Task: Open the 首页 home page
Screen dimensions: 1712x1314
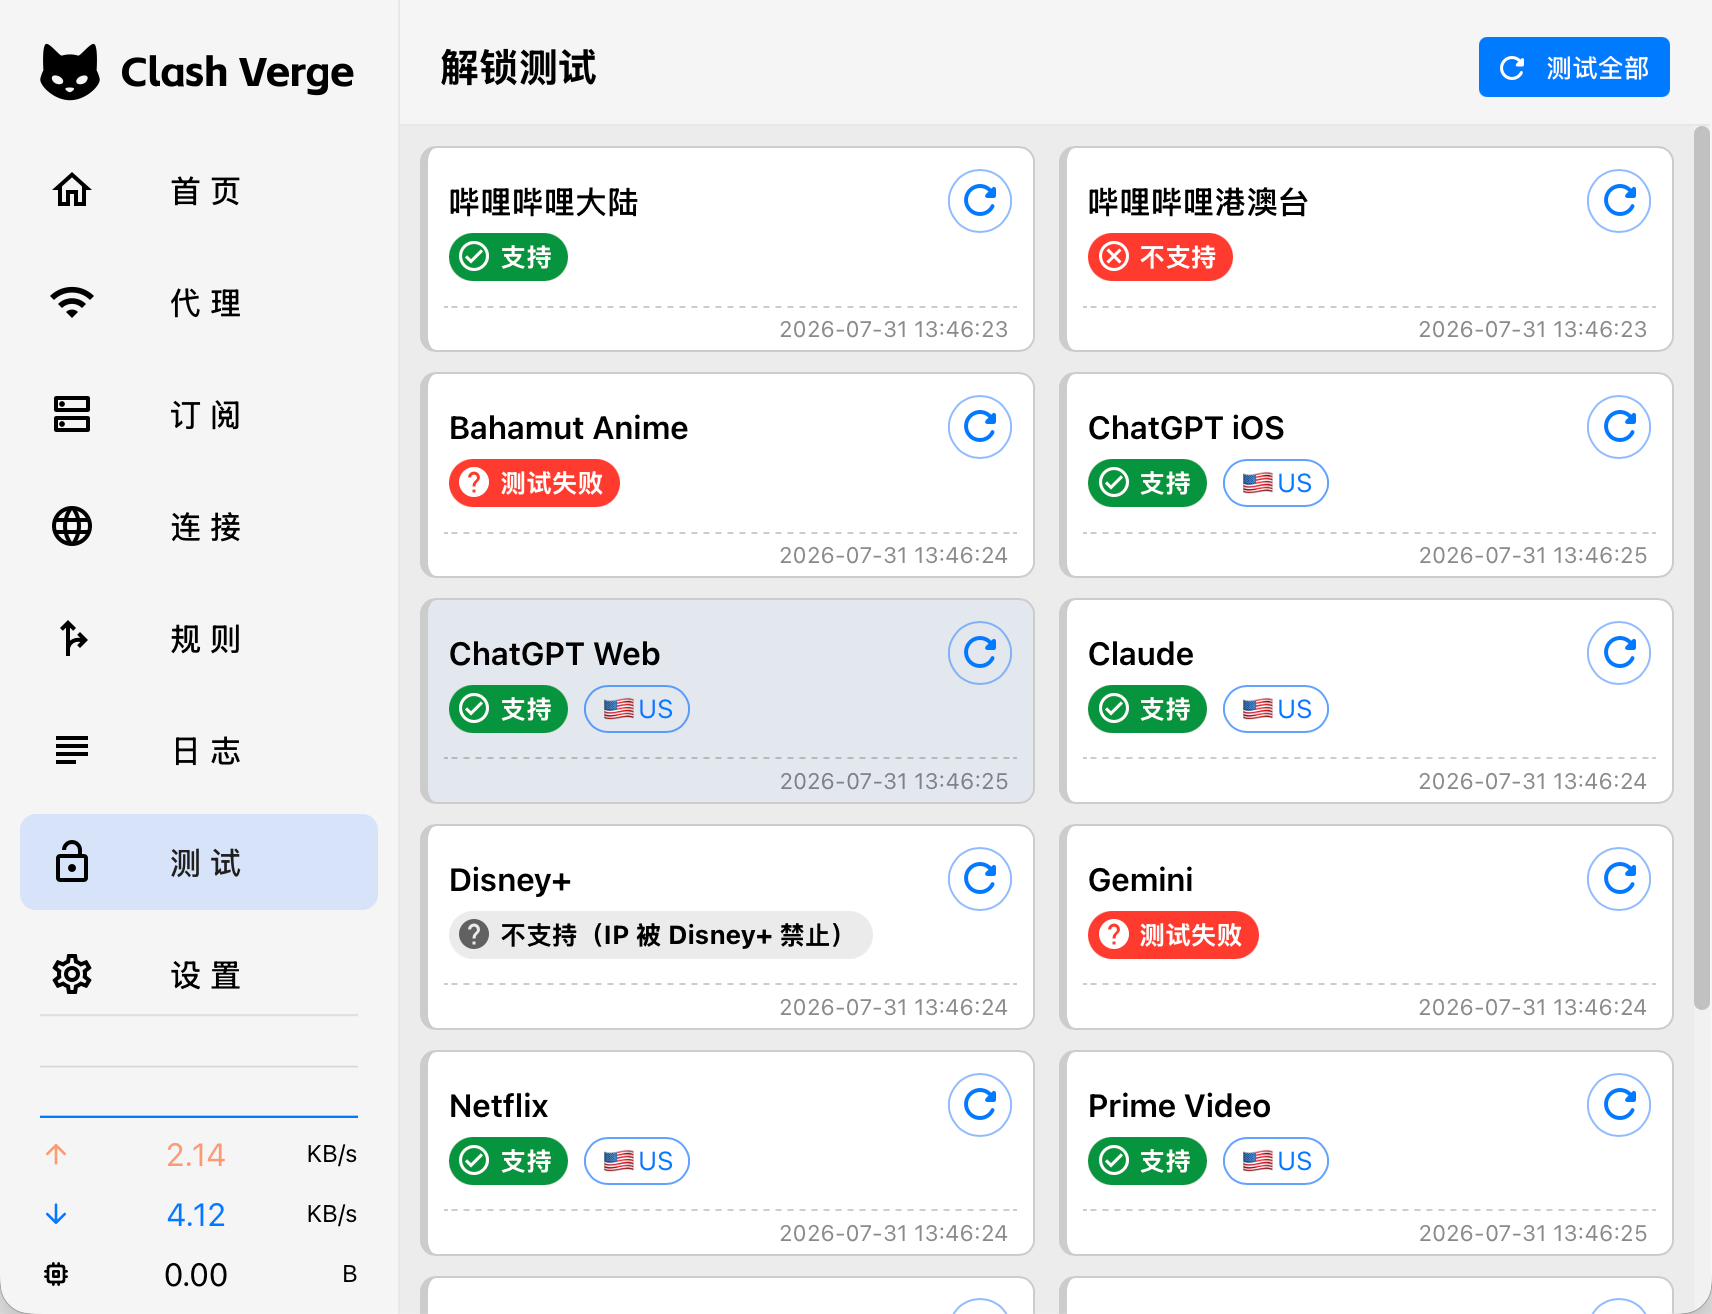Action: [x=199, y=190]
